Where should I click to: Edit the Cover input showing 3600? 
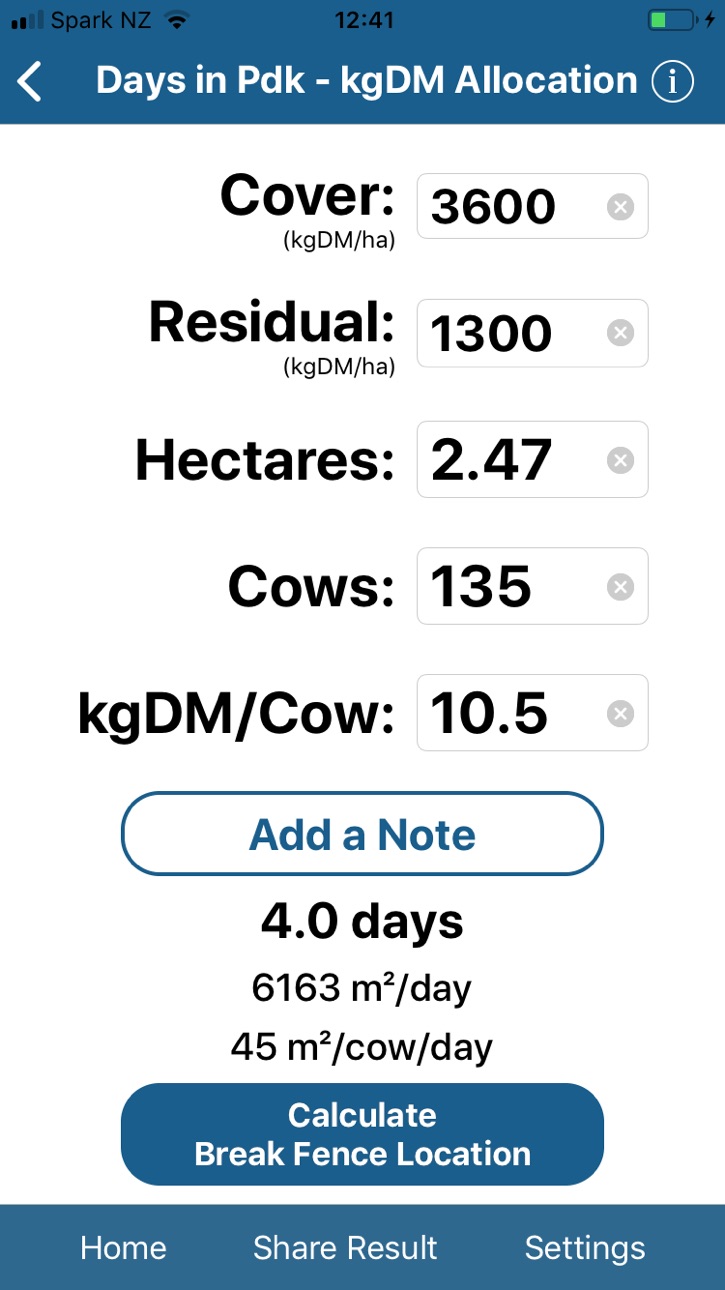click(532, 207)
